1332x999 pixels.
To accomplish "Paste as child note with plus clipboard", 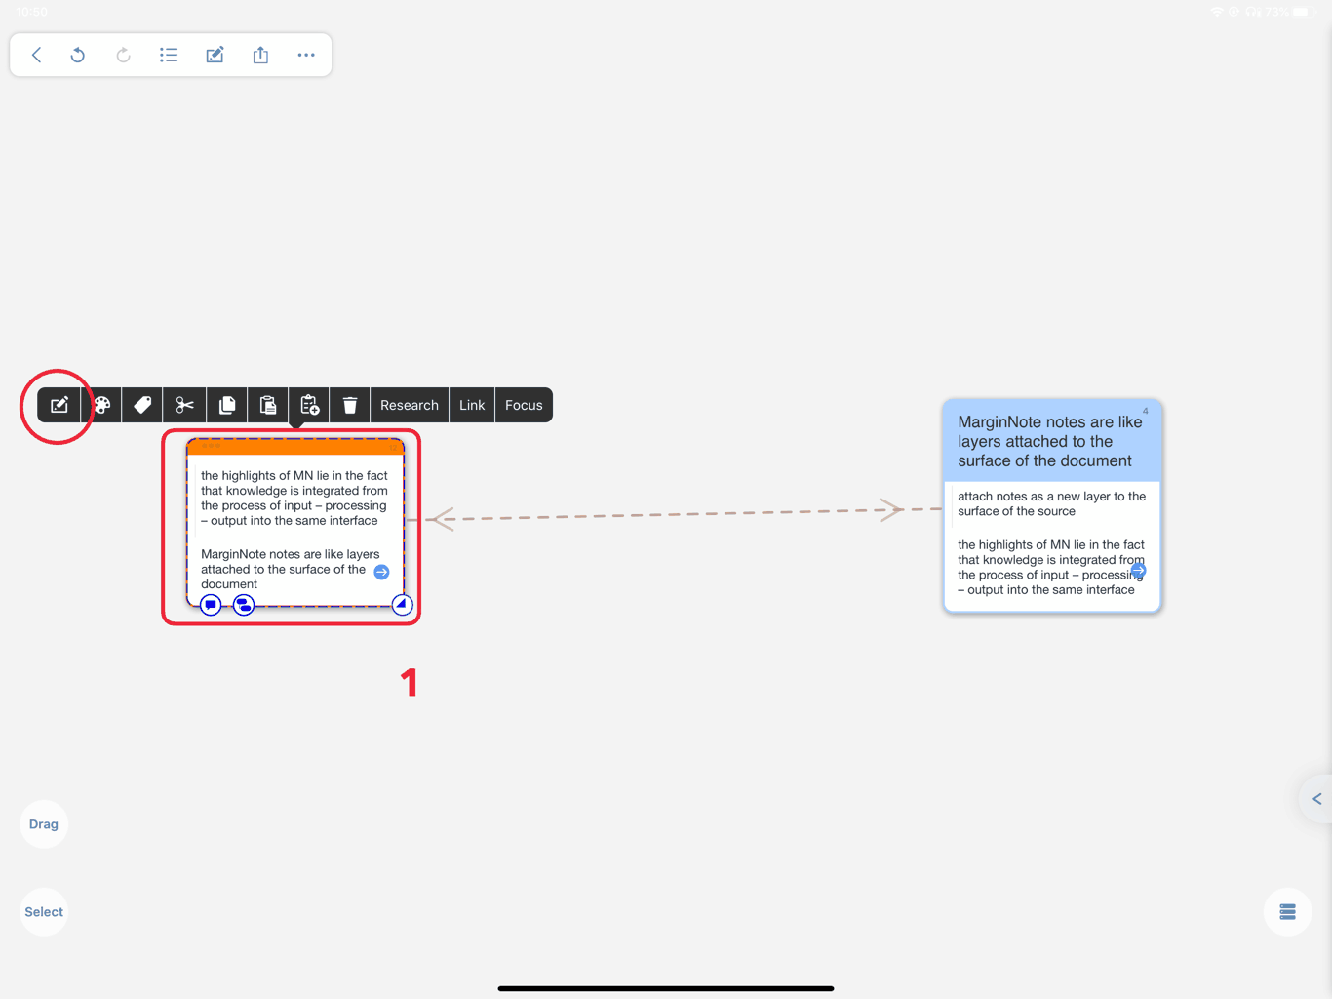I will tap(310, 405).
